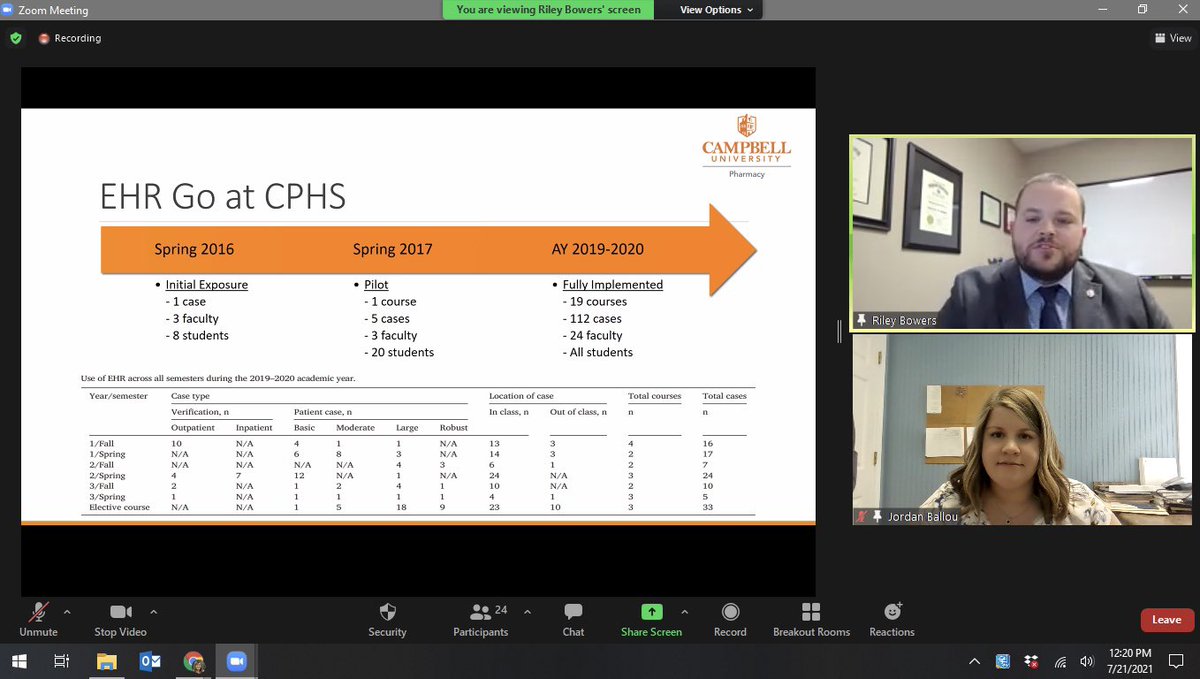Click 'Total cases' column header

coord(724,397)
